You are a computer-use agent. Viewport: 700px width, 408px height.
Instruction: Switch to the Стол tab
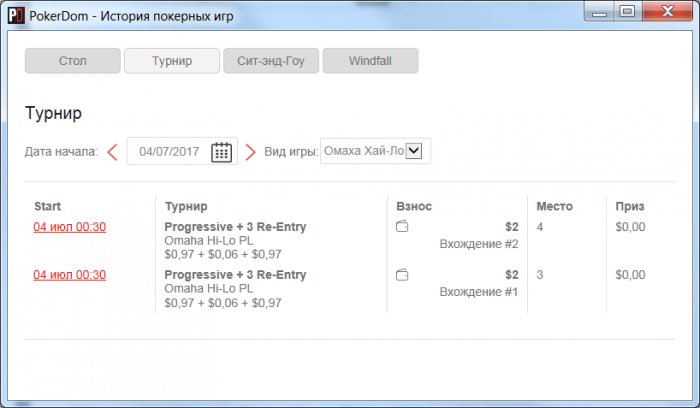[x=73, y=61]
